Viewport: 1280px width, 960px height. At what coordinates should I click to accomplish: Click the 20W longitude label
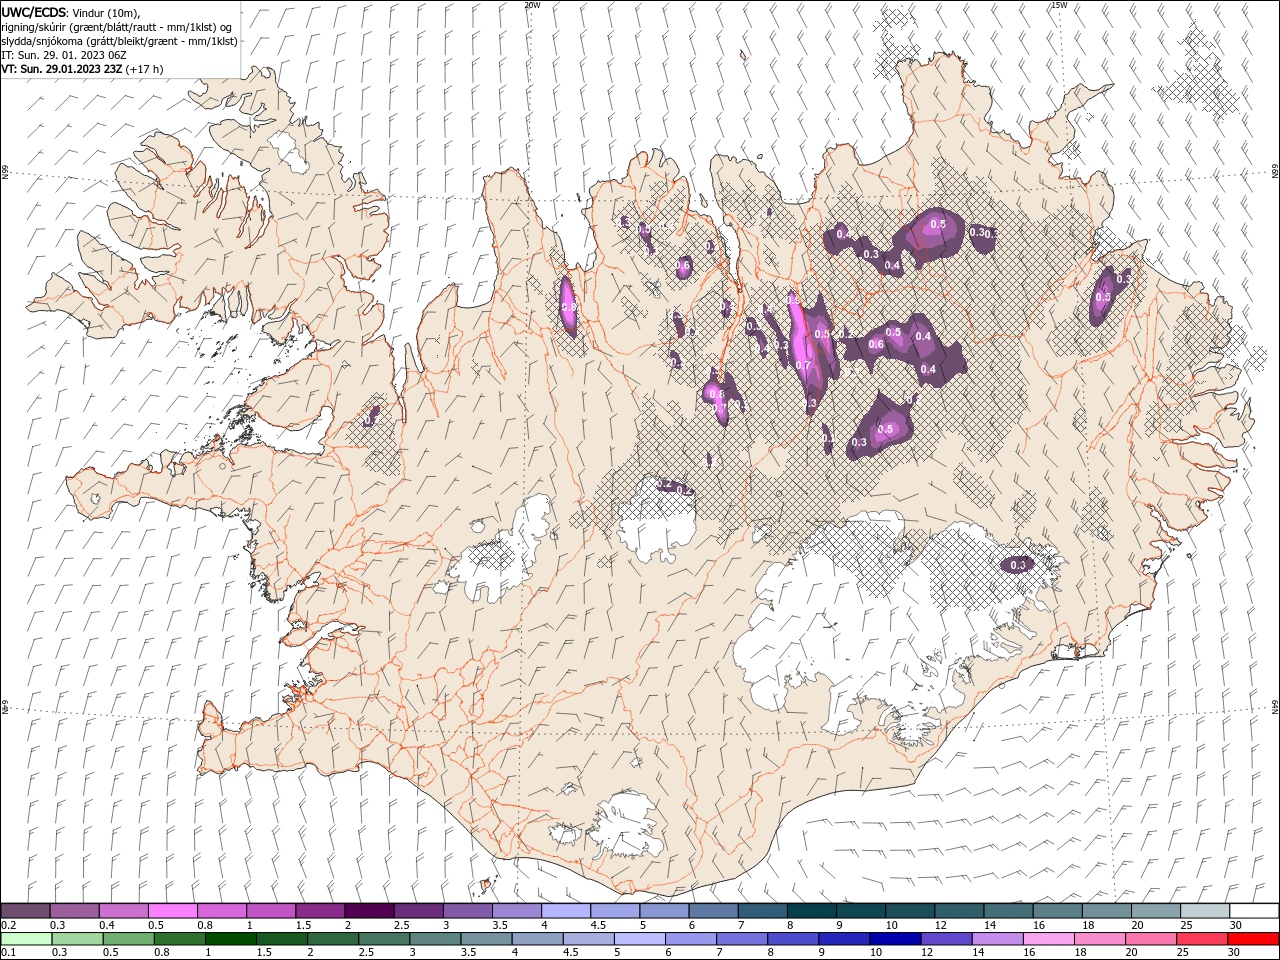click(533, 5)
